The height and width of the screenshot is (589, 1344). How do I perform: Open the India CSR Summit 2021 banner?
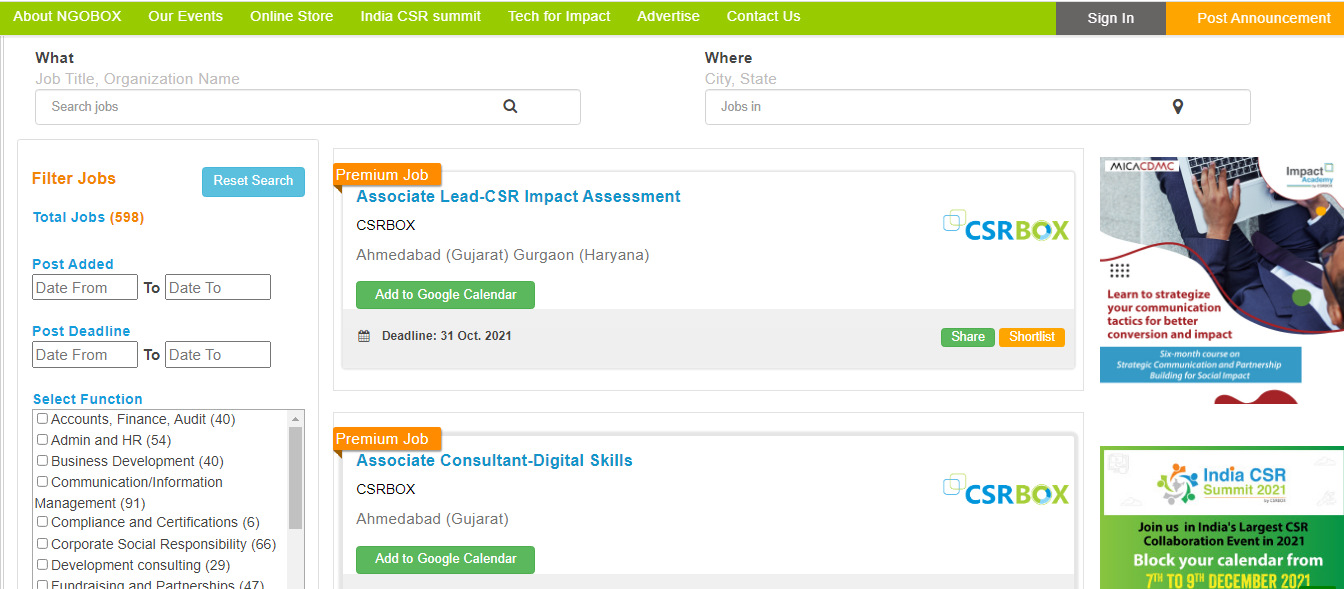click(1221, 517)
